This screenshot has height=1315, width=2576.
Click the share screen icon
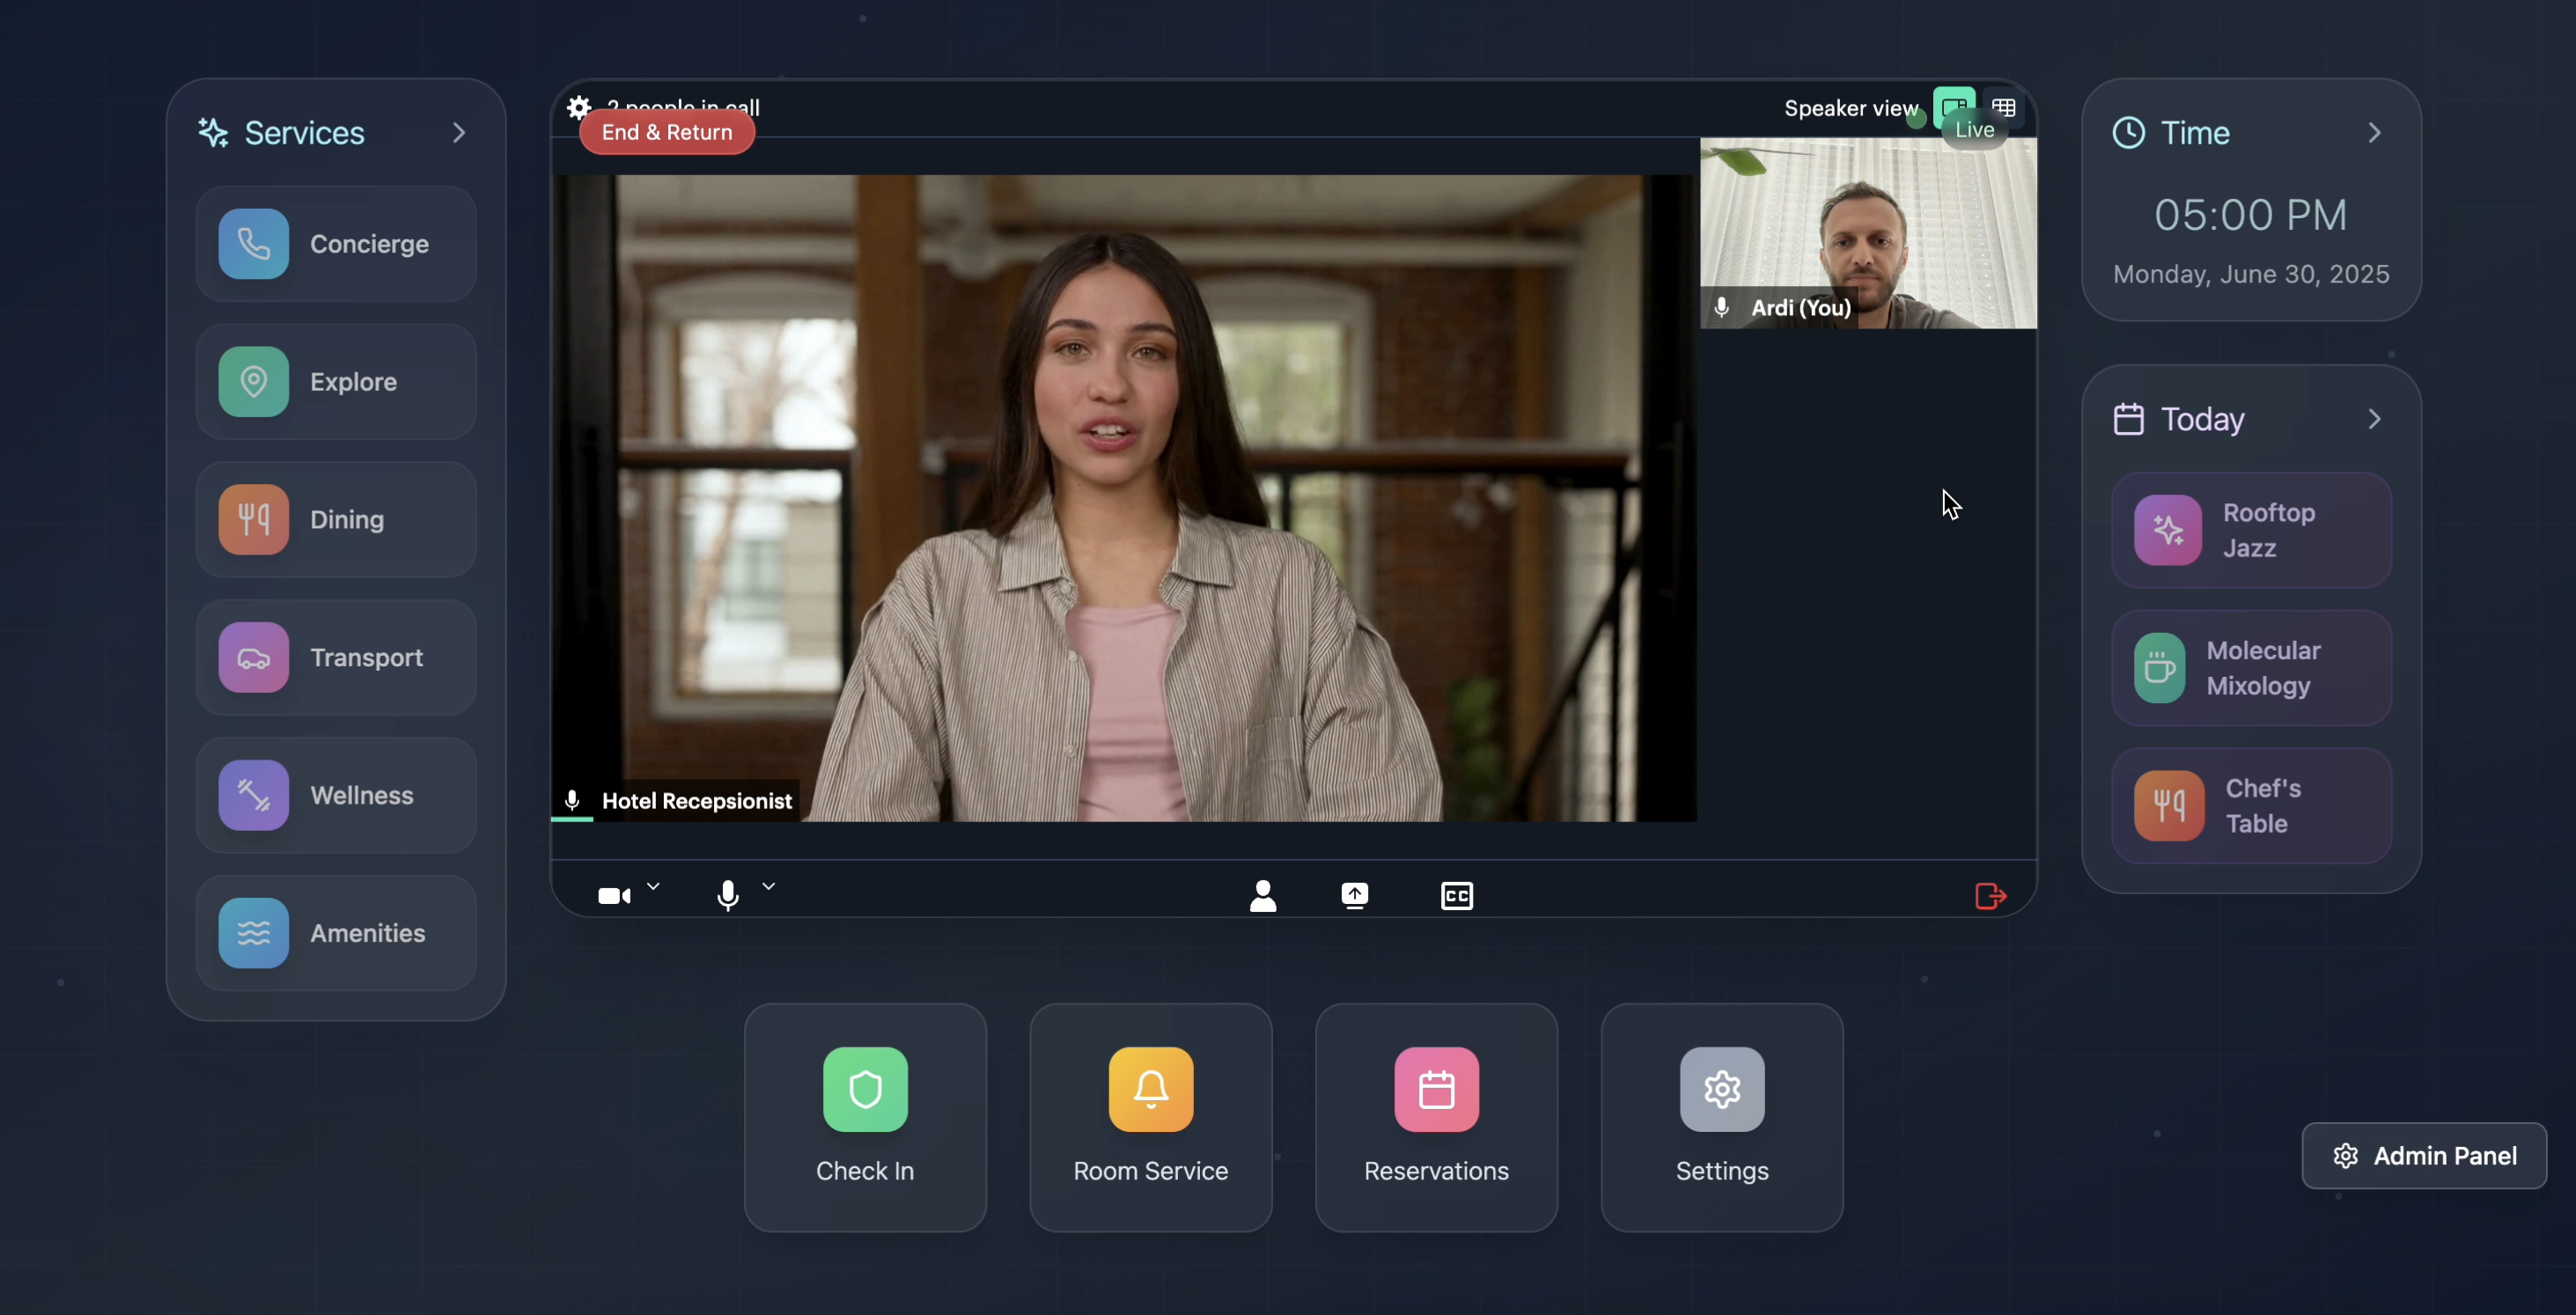(x=1355, y=895)
